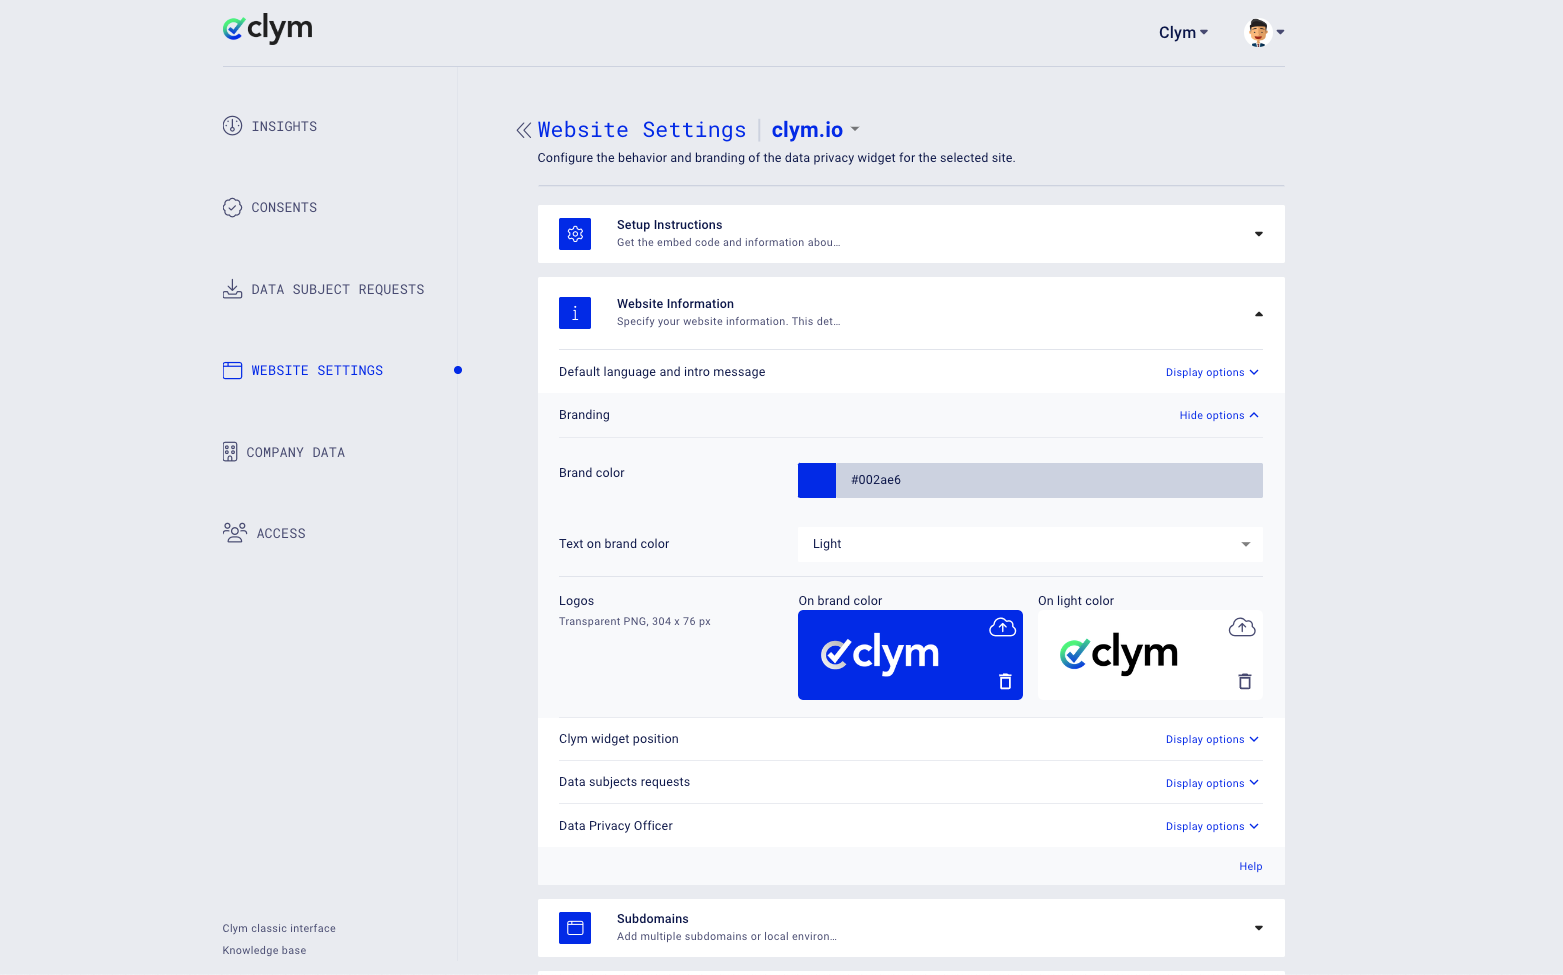1563x975 pixels.
Task: Click the back double-chevron beside Website Settings
Action: [523, 130]
